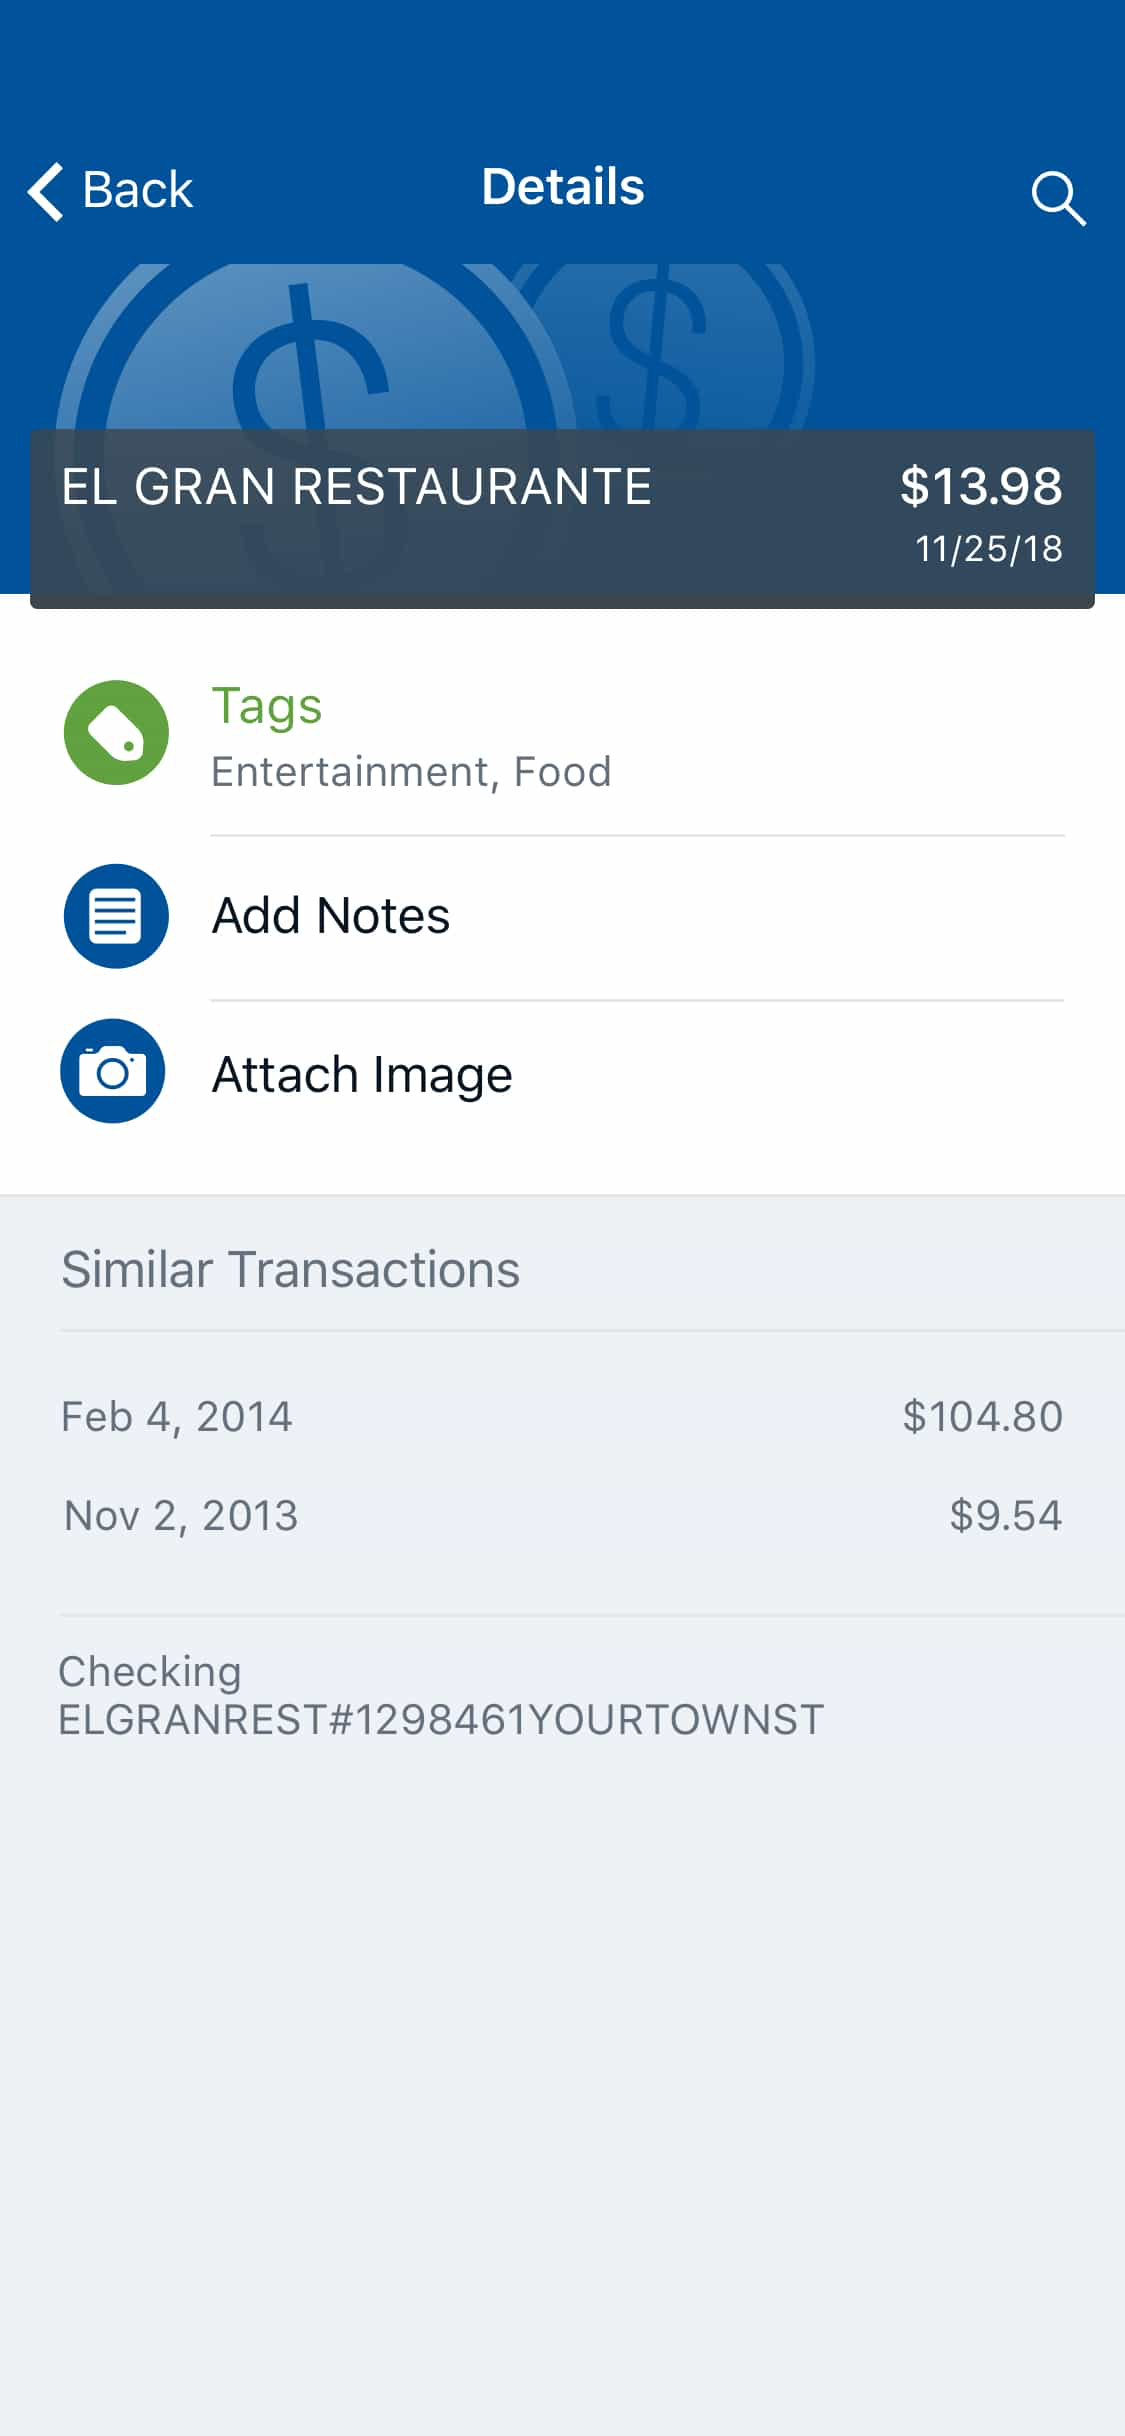Tap the $13.98 amount in header
This screenshot has width=1125, height=2436.
pyautogui.click(x=981, y=487)
